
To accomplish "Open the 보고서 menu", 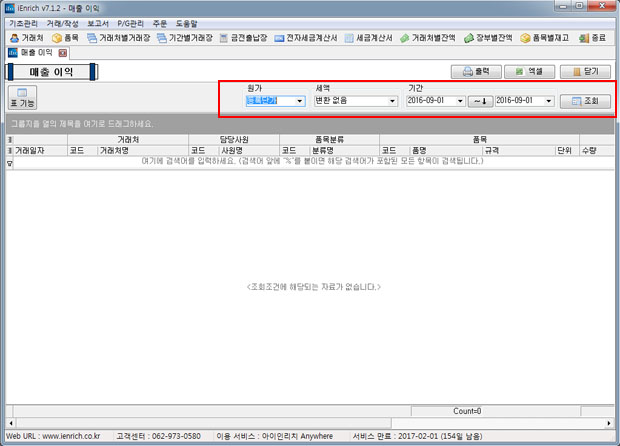I will pos(97,21).
